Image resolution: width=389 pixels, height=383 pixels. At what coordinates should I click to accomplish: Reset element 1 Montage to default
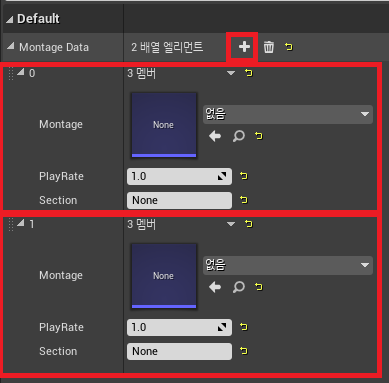(x=259, y=287)
